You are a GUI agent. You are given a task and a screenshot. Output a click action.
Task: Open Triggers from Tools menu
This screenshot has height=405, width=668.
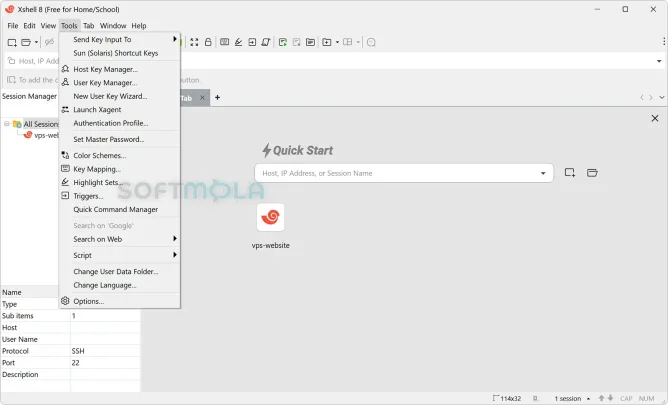[x=120, y=196]
